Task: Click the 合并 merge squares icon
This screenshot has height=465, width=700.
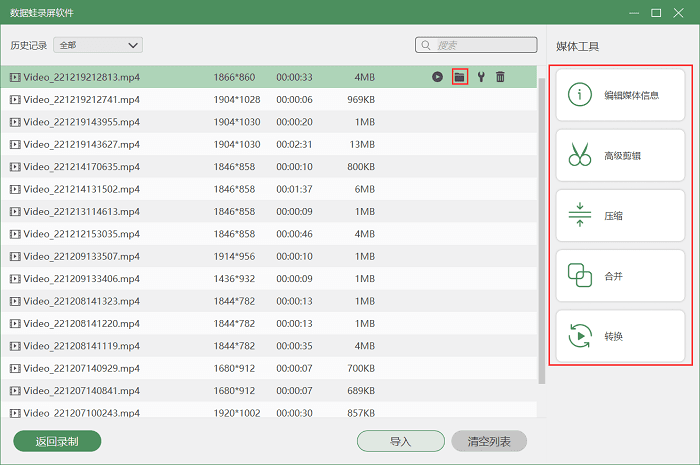Action: point(579,275)
